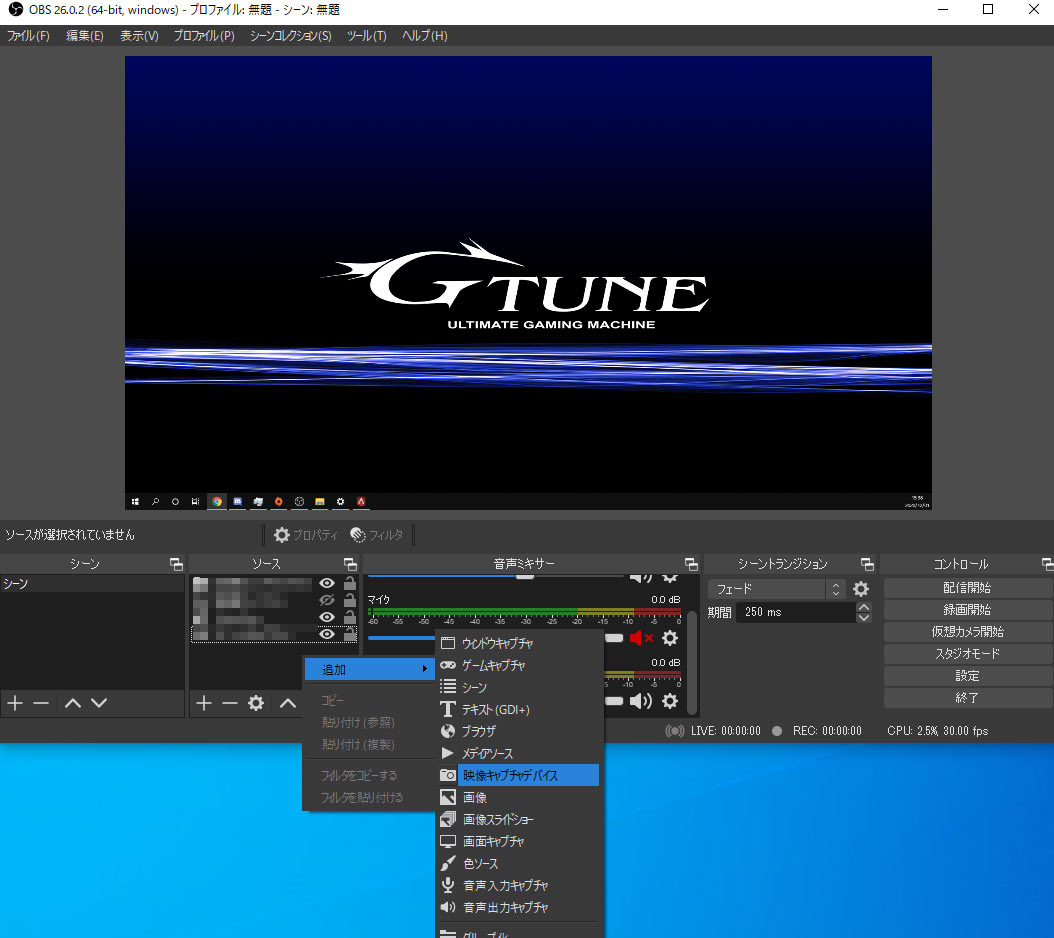Open the ツール(T) menu
The image size is (1054, 938).
[366, 36]
